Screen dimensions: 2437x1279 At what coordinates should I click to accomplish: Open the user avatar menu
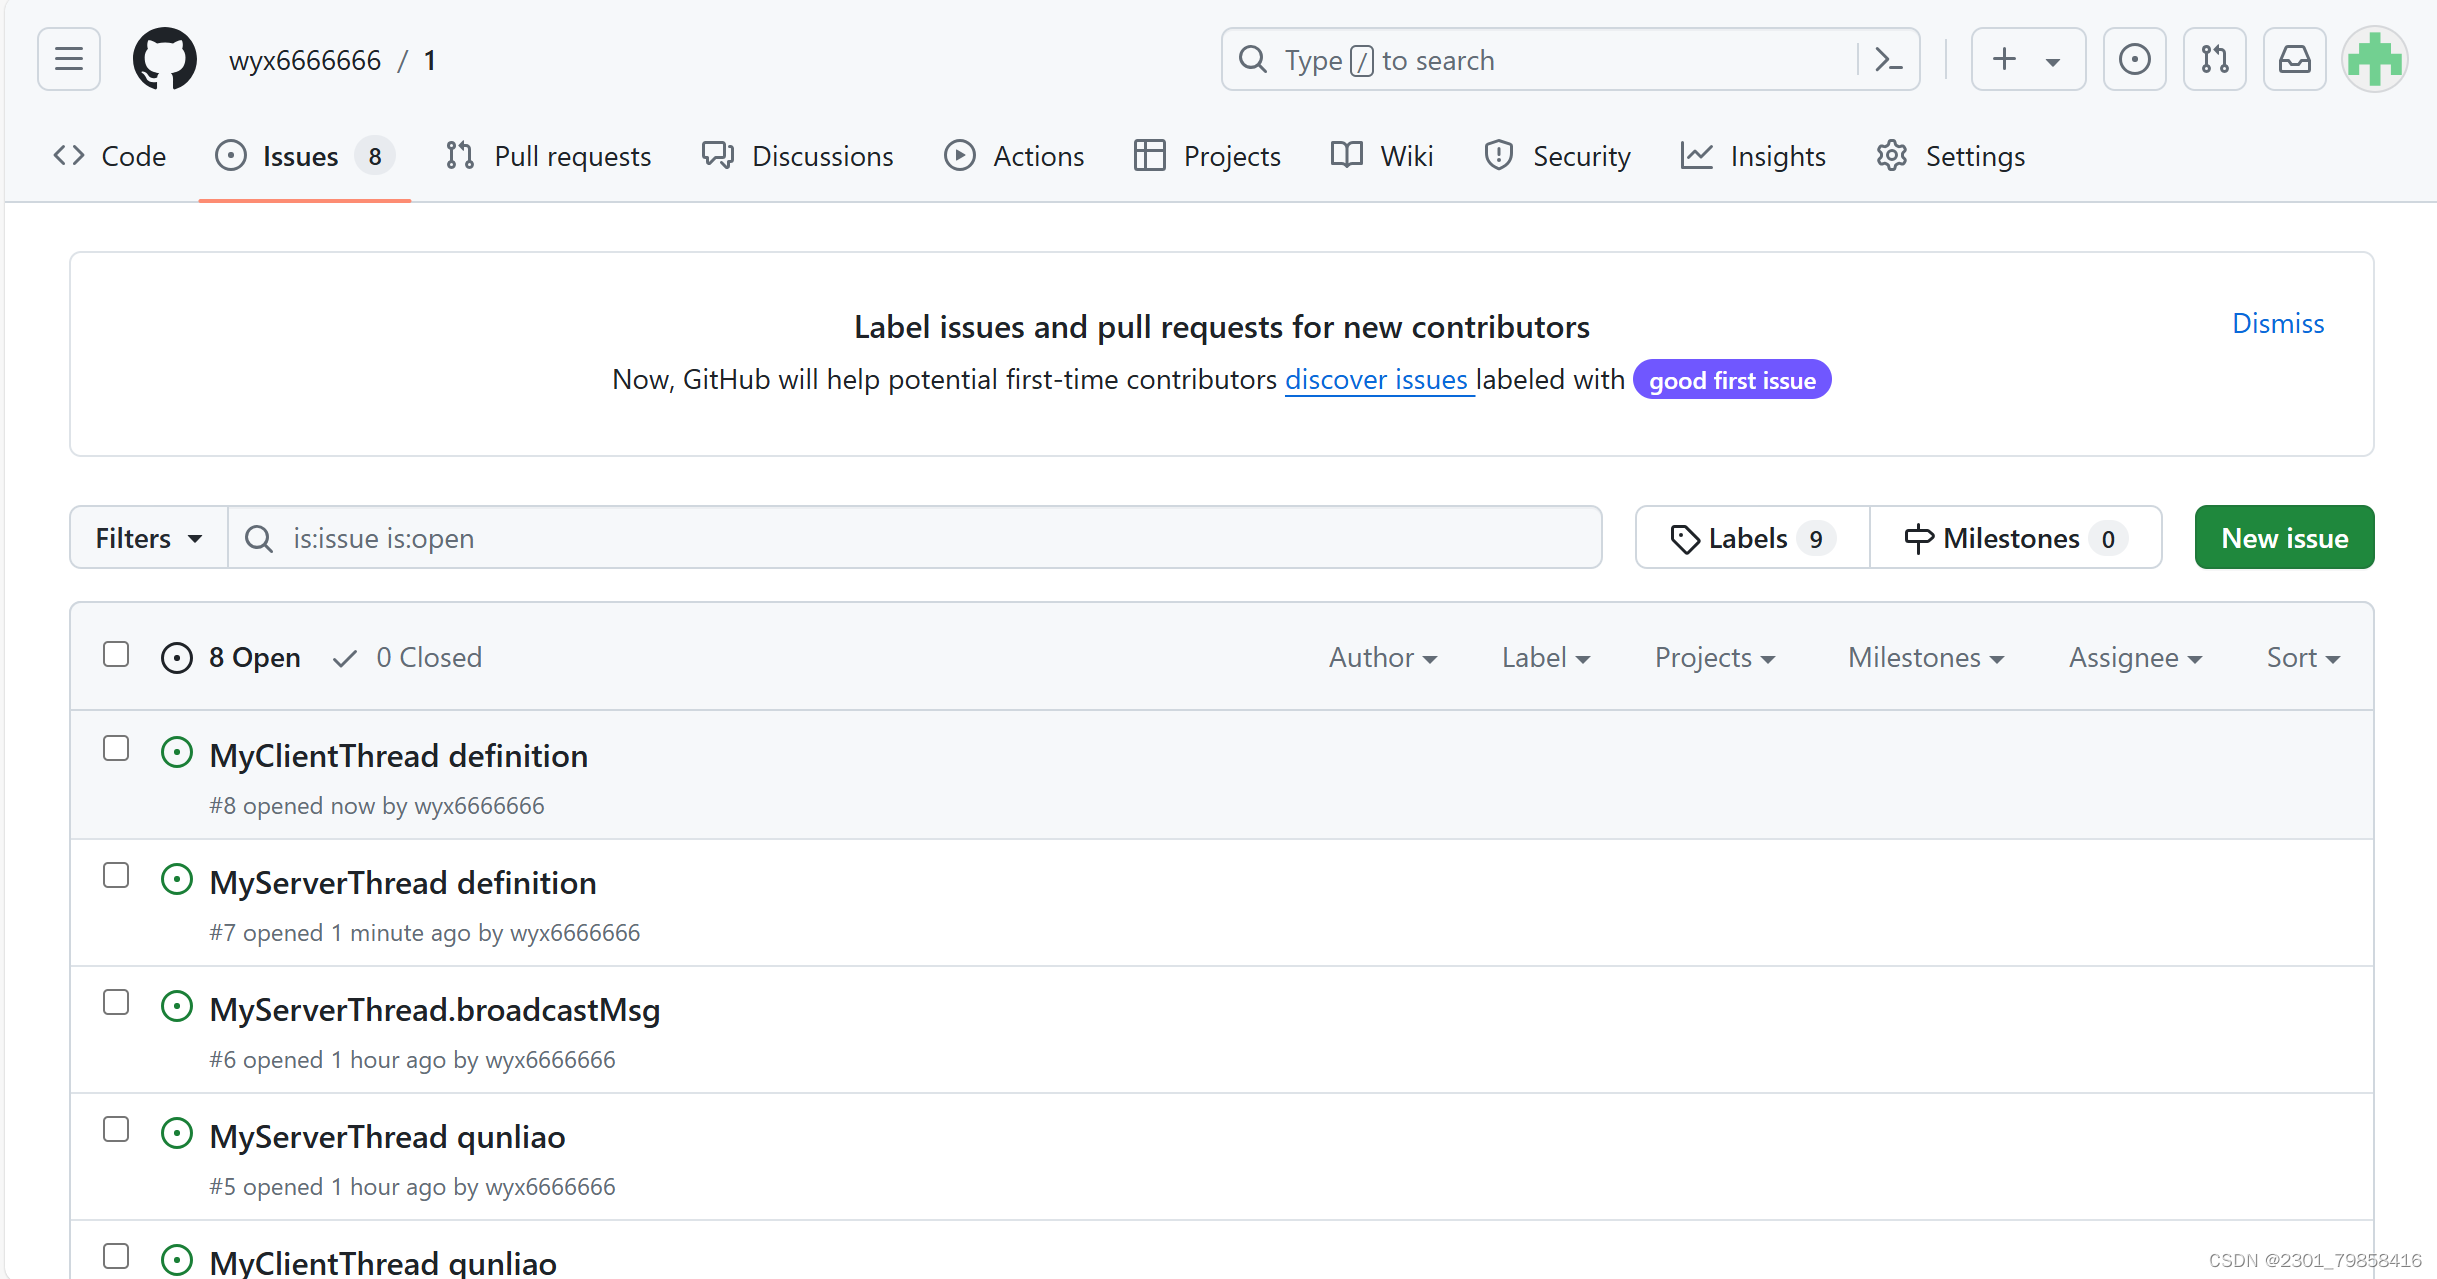(2374, 59)
